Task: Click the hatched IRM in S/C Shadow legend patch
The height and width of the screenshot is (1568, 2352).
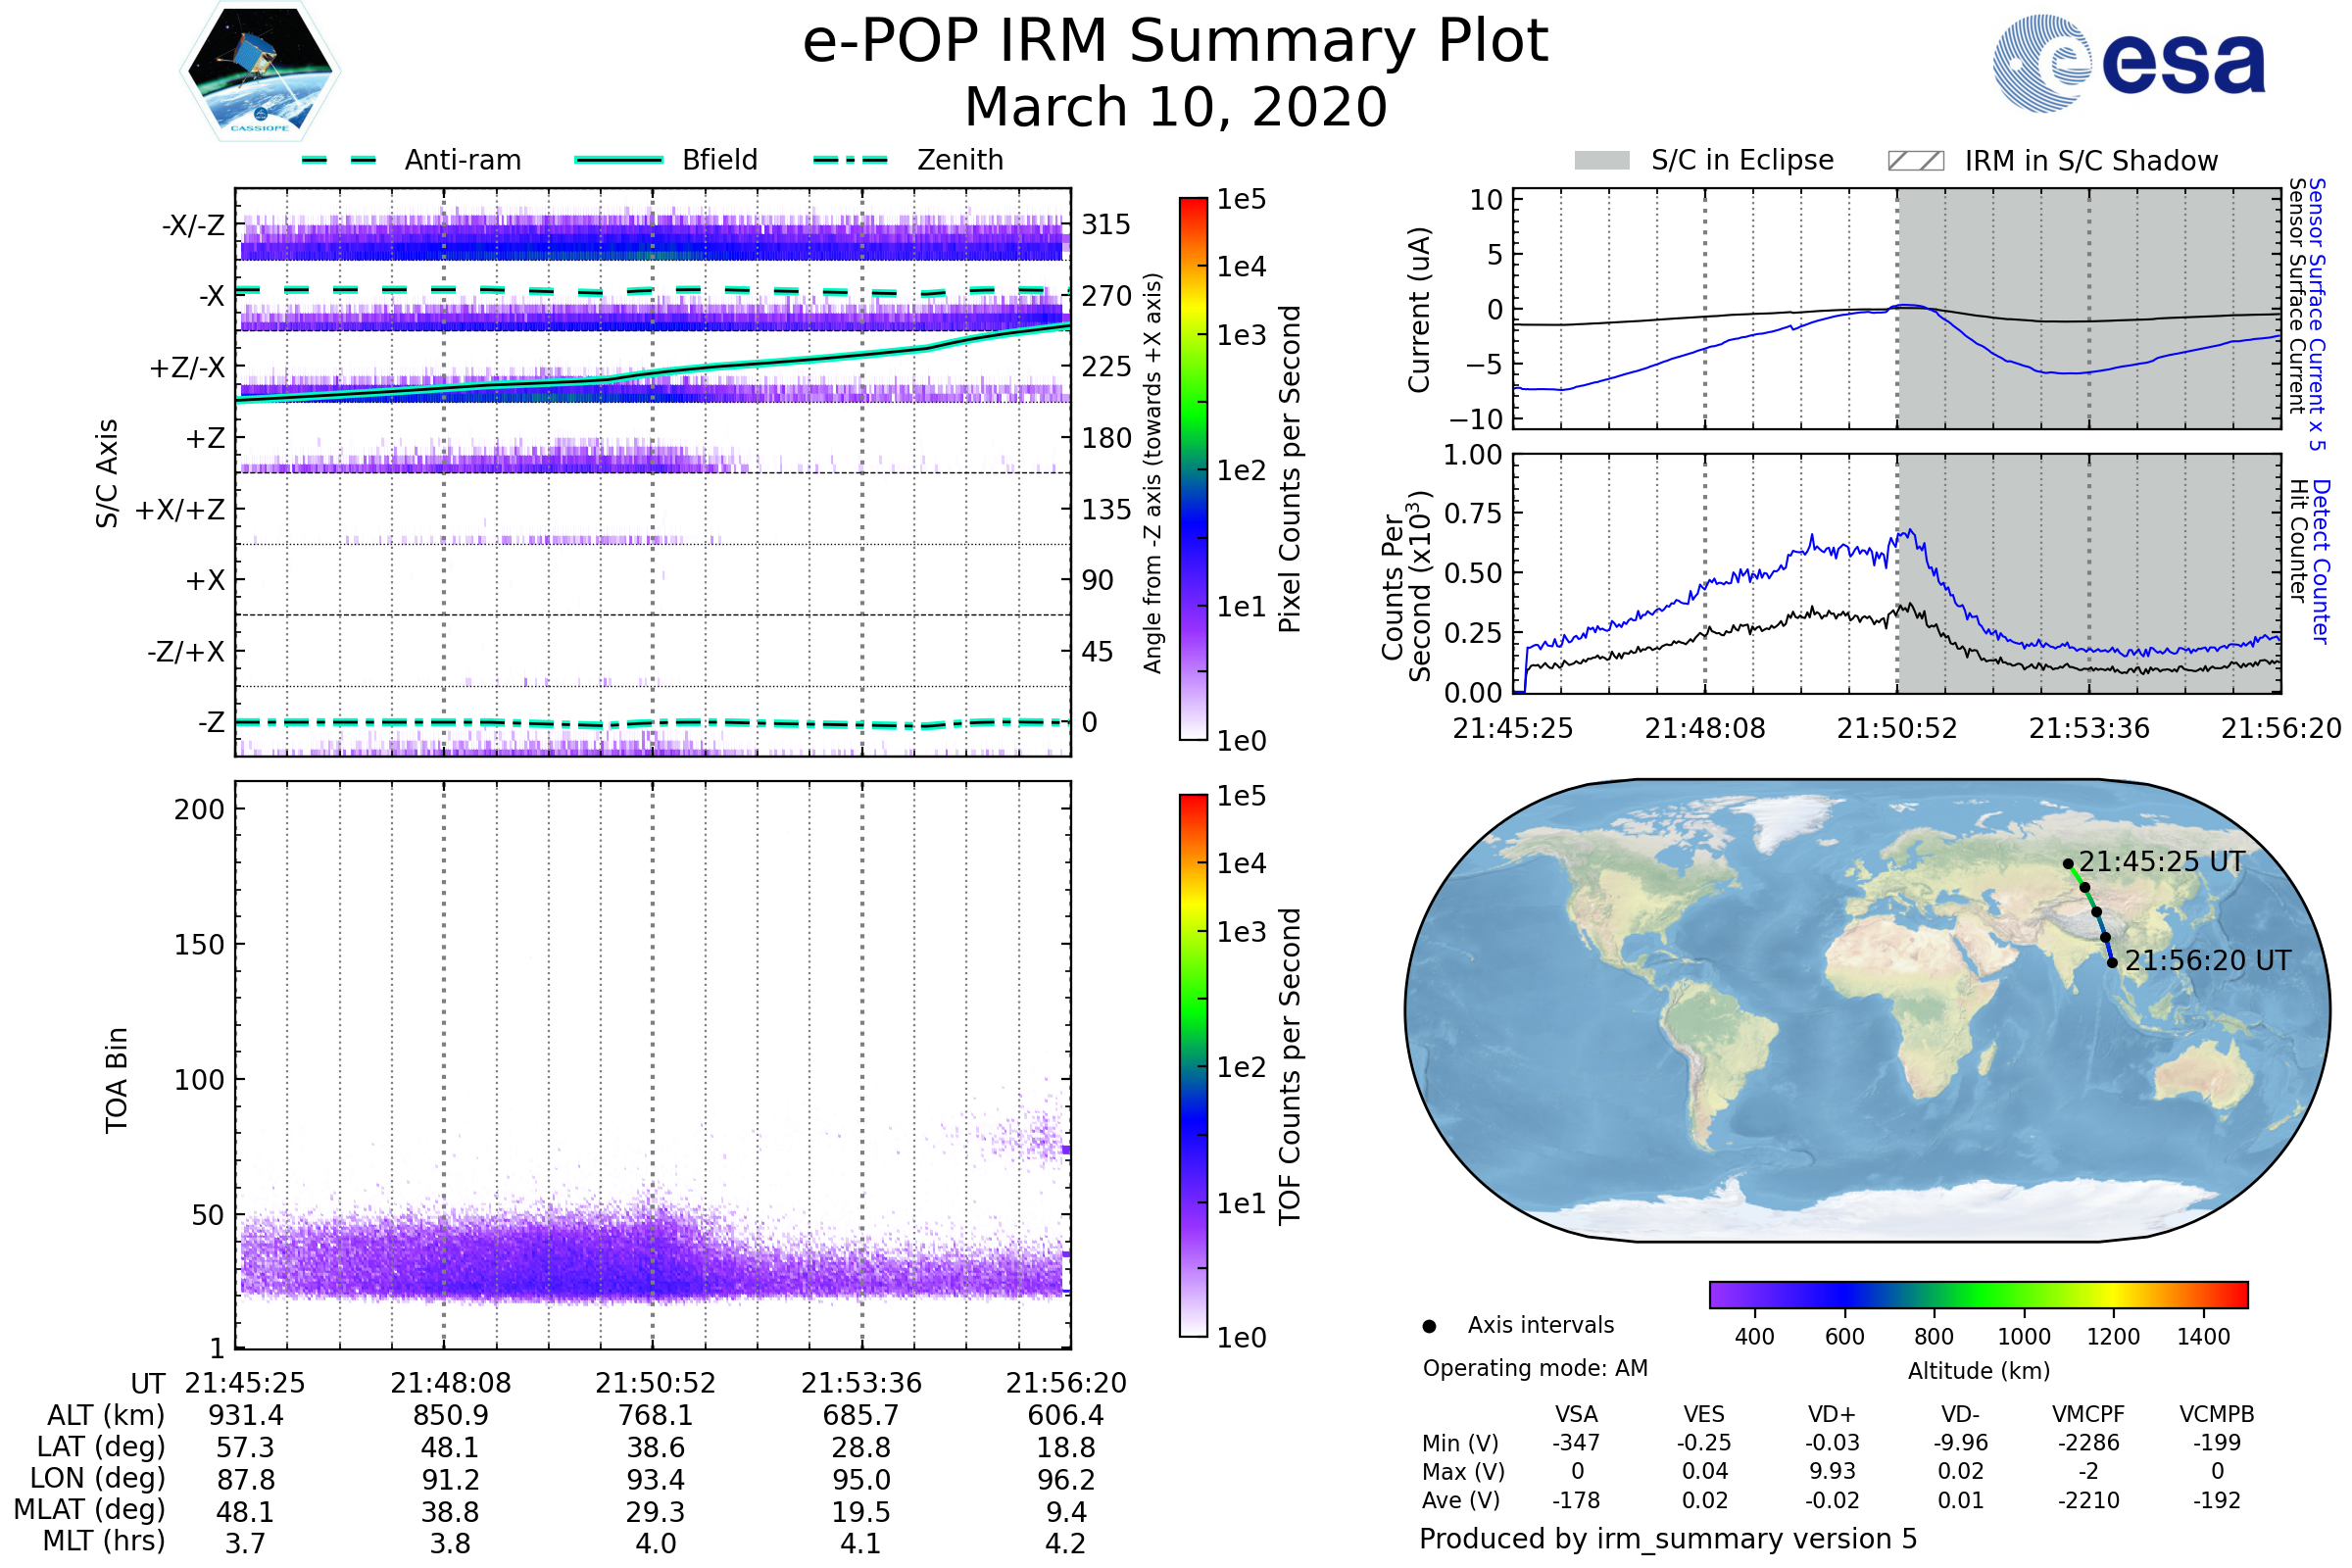Action: (1916, 161)
